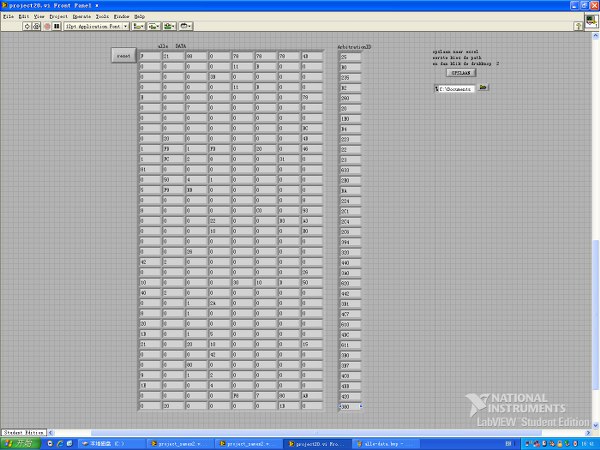Screen dimensions: 600x450
Task: Click the Run arrow toolbar icon
Action: [x=26, y=26]
